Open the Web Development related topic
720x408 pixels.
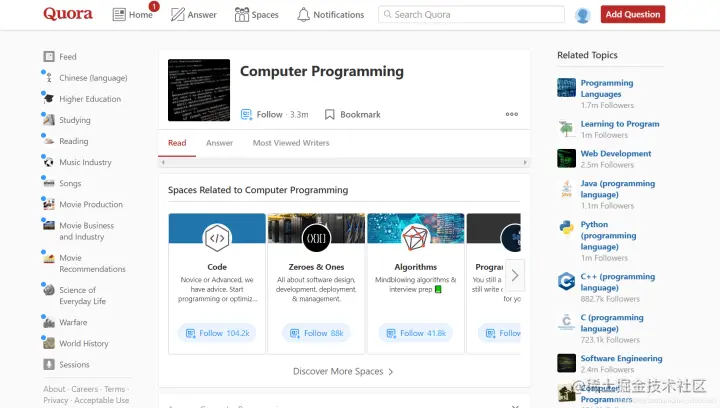tap(616, 154)
